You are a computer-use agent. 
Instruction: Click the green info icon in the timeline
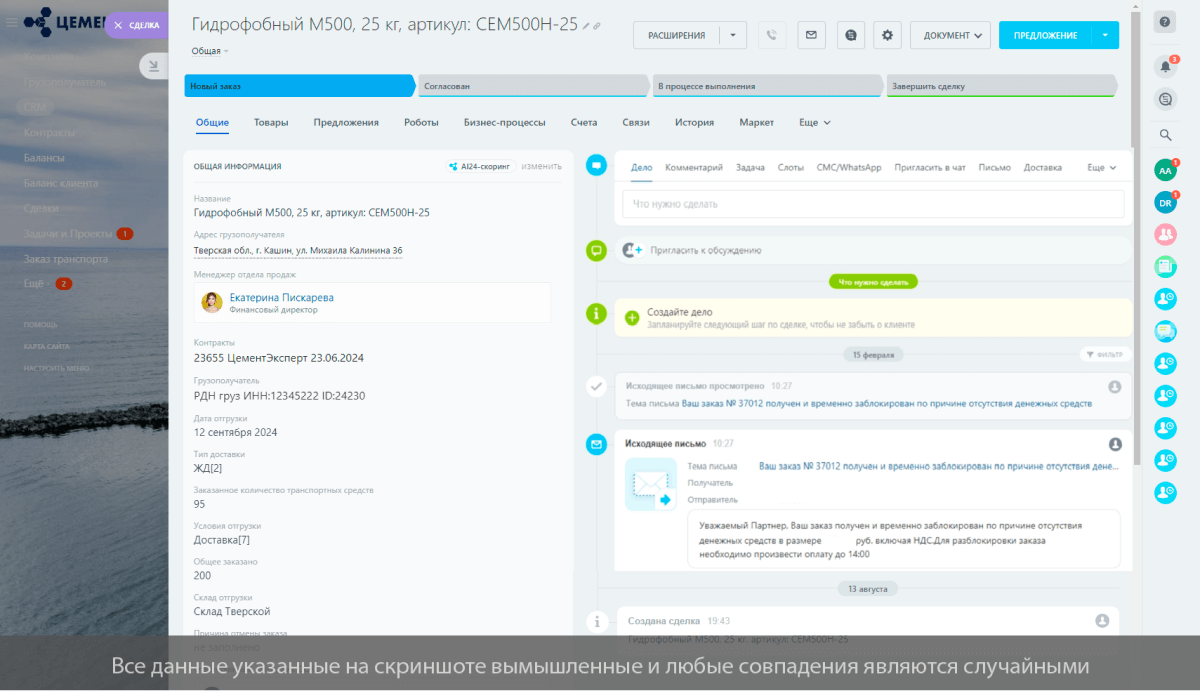[x=597, y=314]
